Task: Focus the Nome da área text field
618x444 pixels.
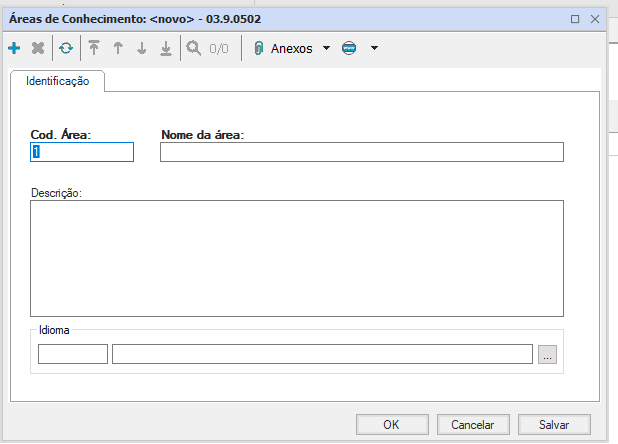Action: (x=361, y=152)
